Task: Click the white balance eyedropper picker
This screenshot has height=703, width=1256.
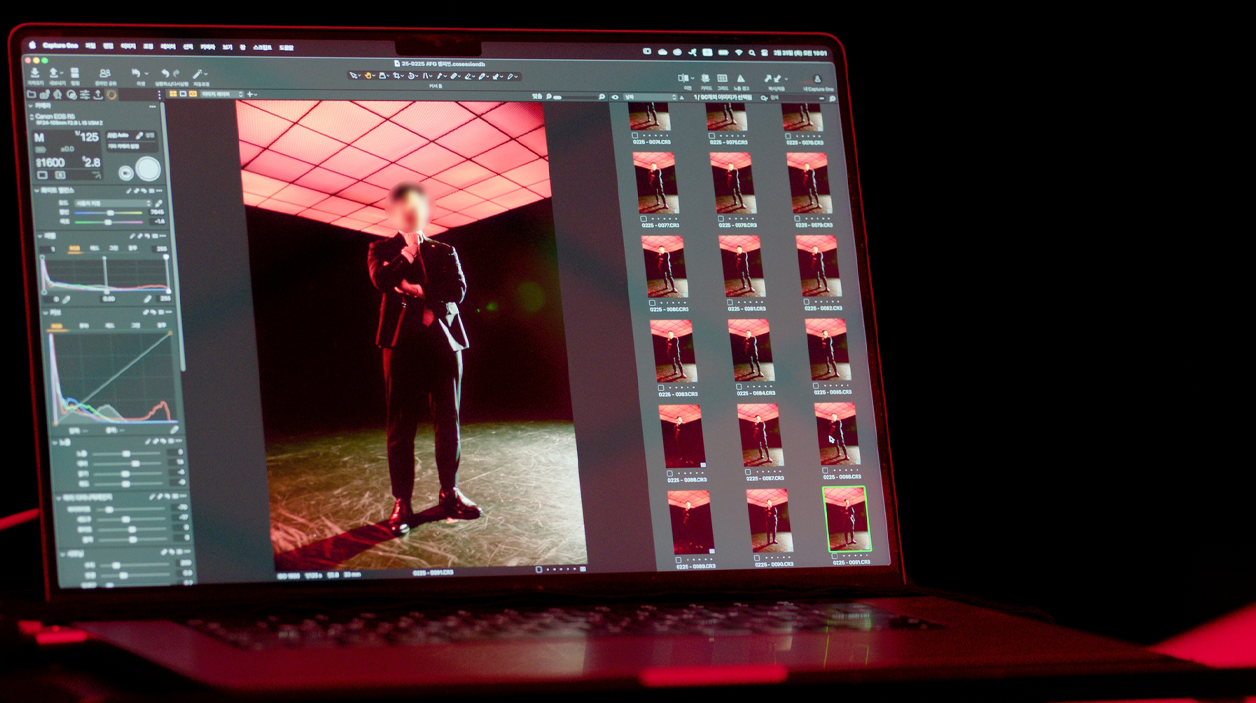Action: [158, 203]
